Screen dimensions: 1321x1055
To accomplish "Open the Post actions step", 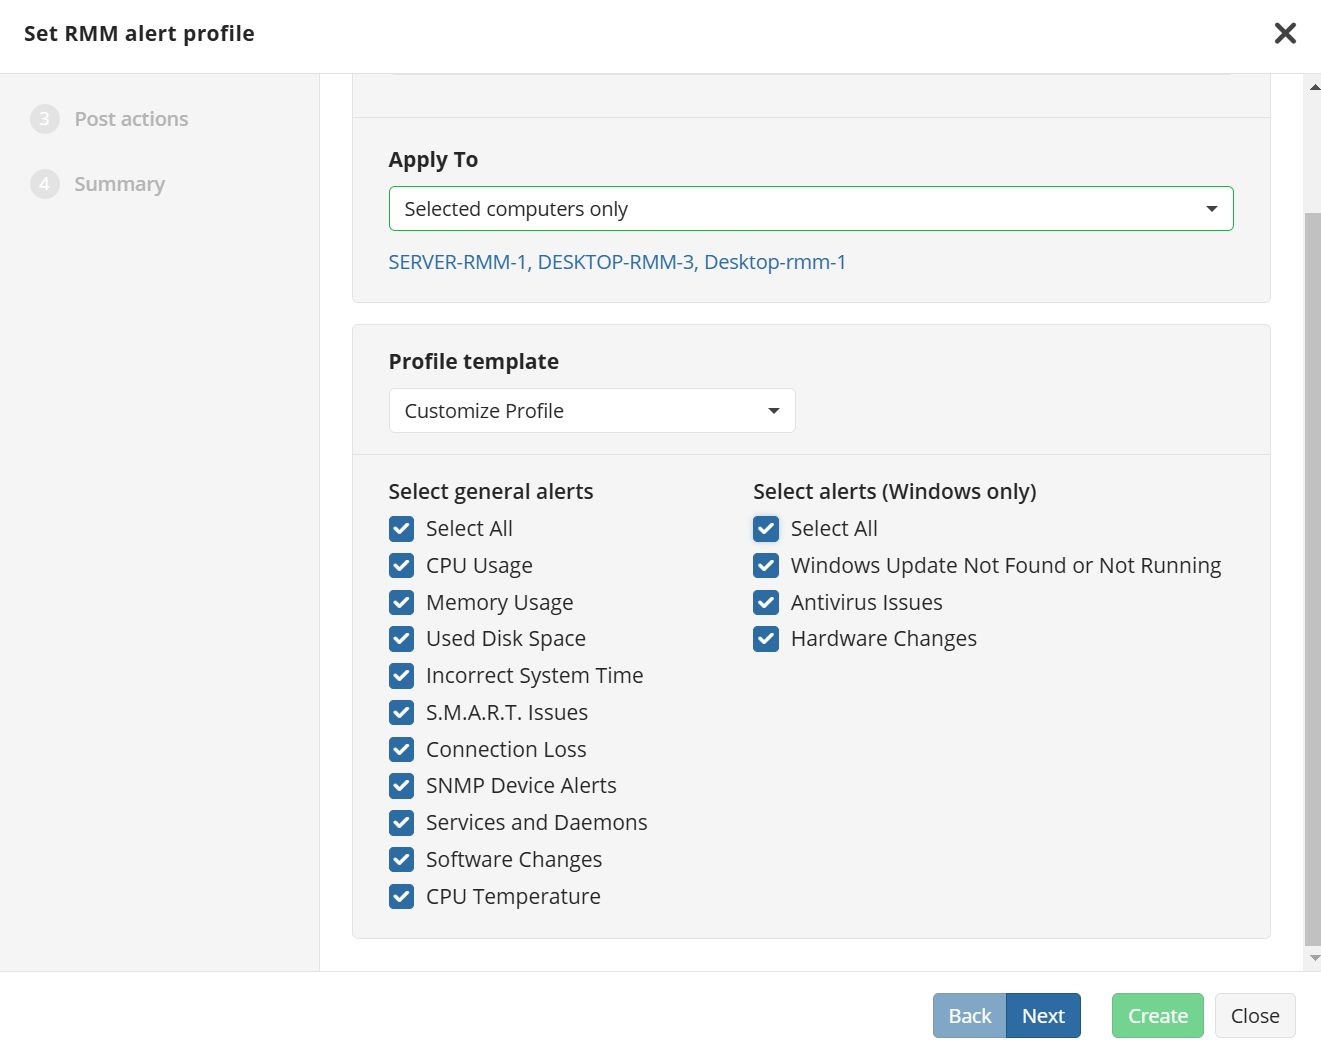I will (131, 119).
